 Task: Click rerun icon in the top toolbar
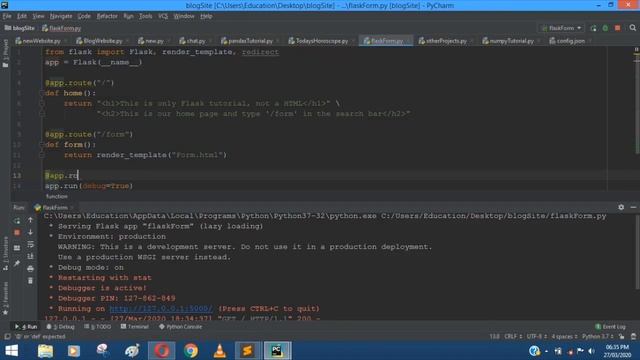pyautogui.click(x=593, y=28)
